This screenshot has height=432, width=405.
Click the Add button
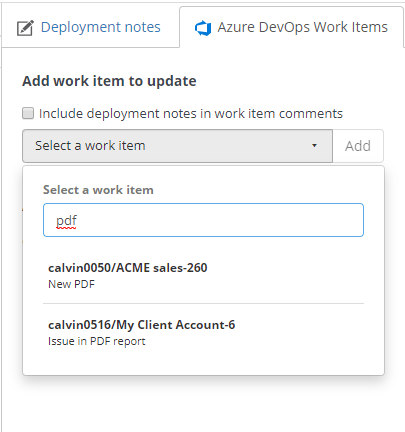(358, 146)
